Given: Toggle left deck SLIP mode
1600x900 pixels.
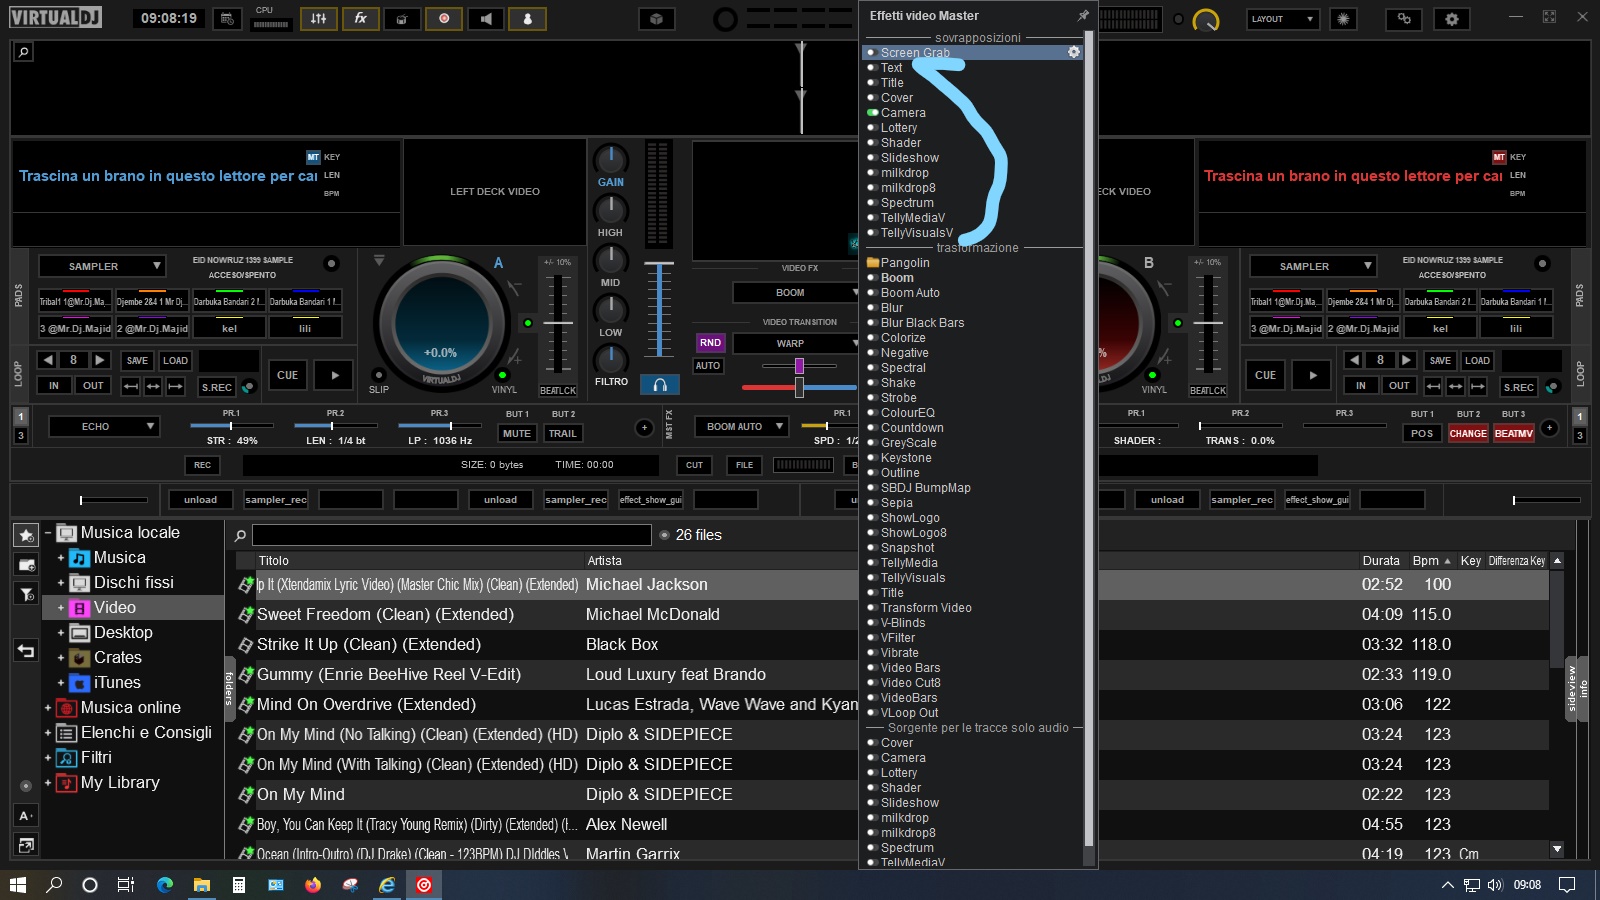Looking at the screenshot, I should tap(378, 377).
